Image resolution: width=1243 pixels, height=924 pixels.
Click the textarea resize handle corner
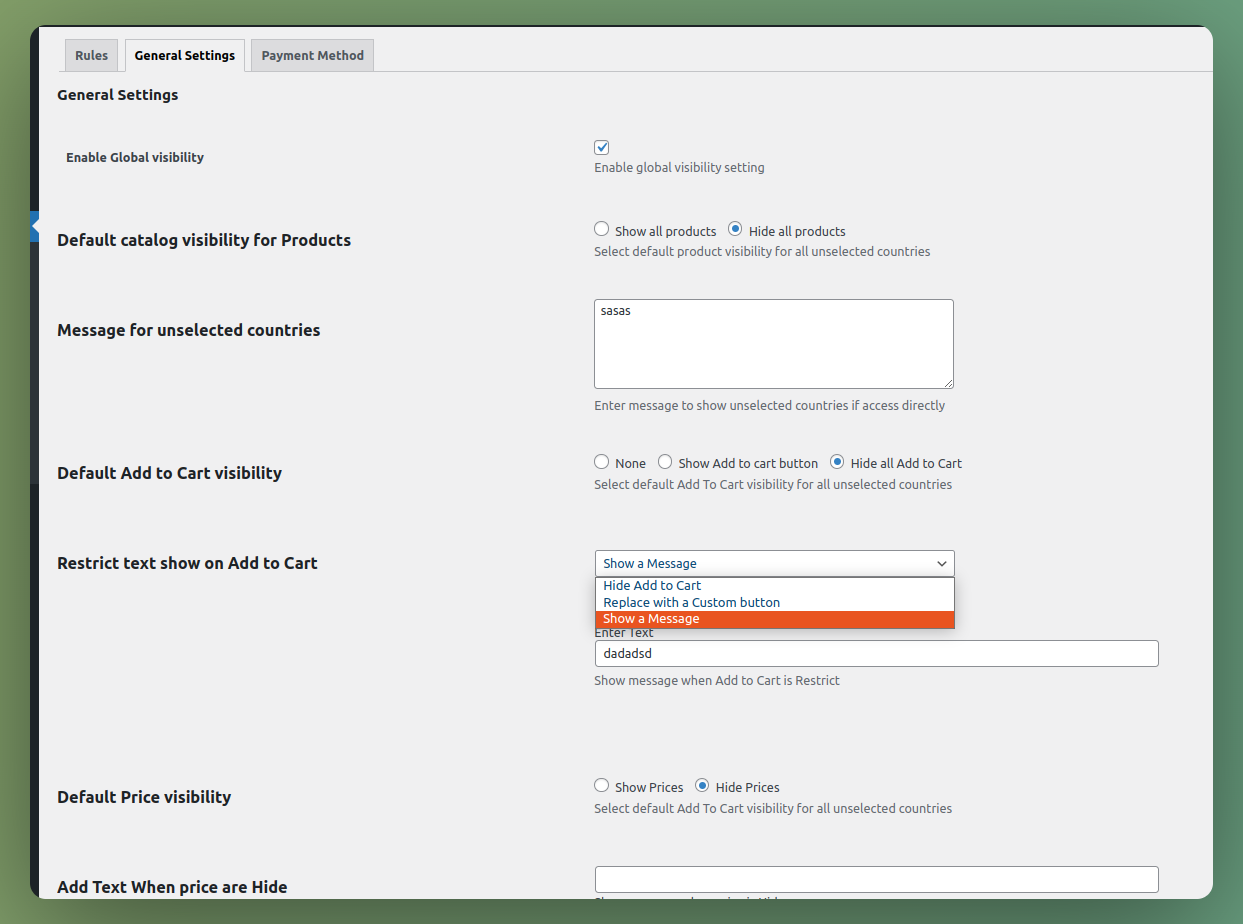948,383
